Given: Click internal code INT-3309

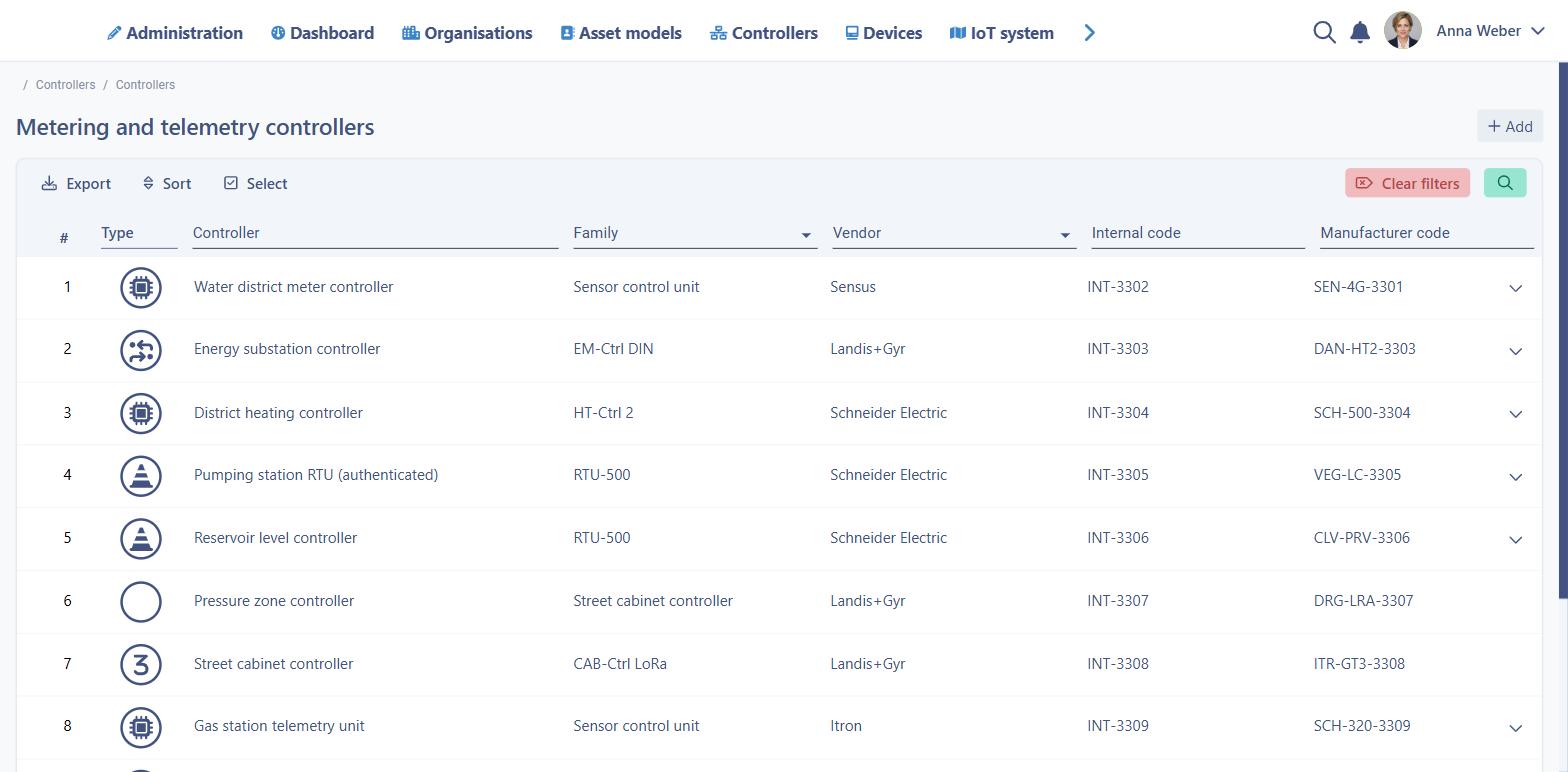Looking at the screenshot, I should [x=1118, y=726].
